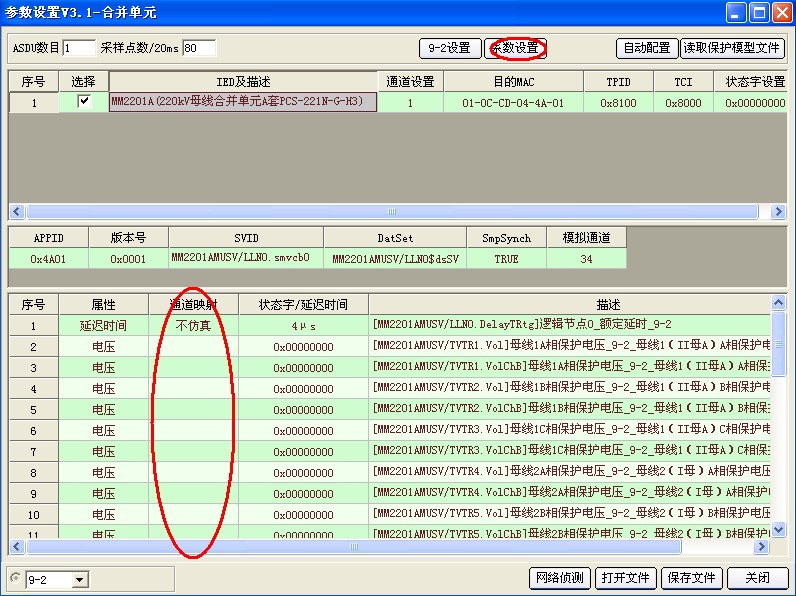Save the configuration with 保存文件
The image size is (796, 596).
pos(691,578)
